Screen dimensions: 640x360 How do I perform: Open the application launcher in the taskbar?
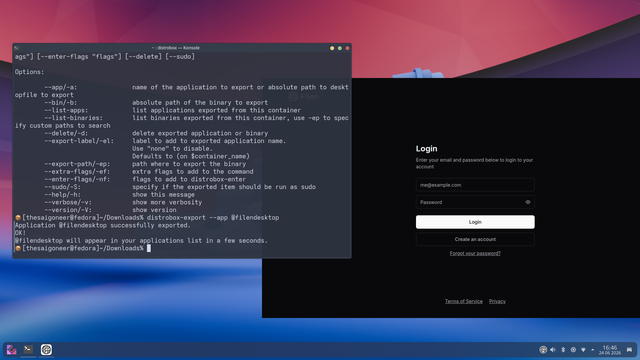11,350
